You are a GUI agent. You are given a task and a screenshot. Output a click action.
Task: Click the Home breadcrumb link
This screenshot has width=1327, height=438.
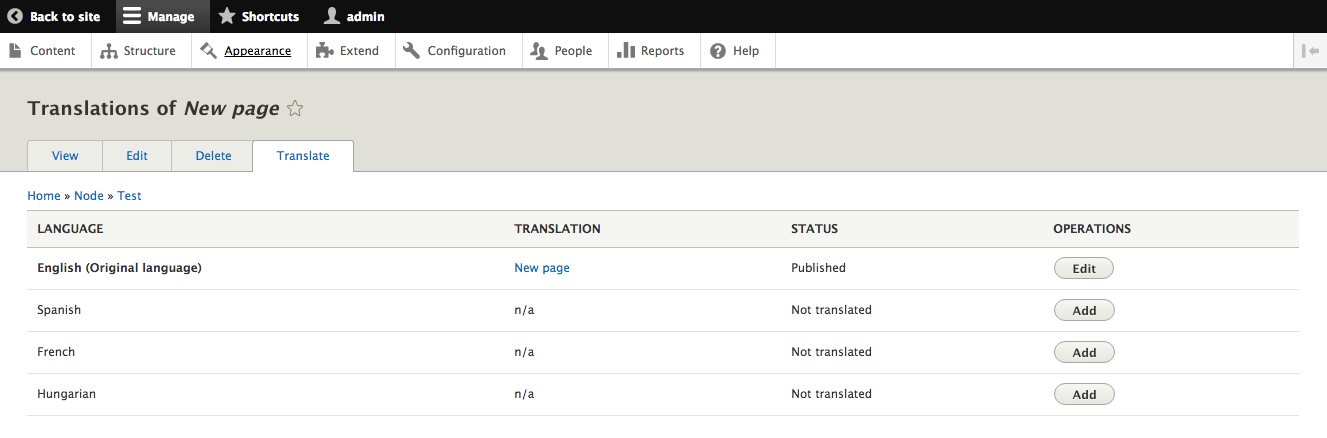(44, 196)
